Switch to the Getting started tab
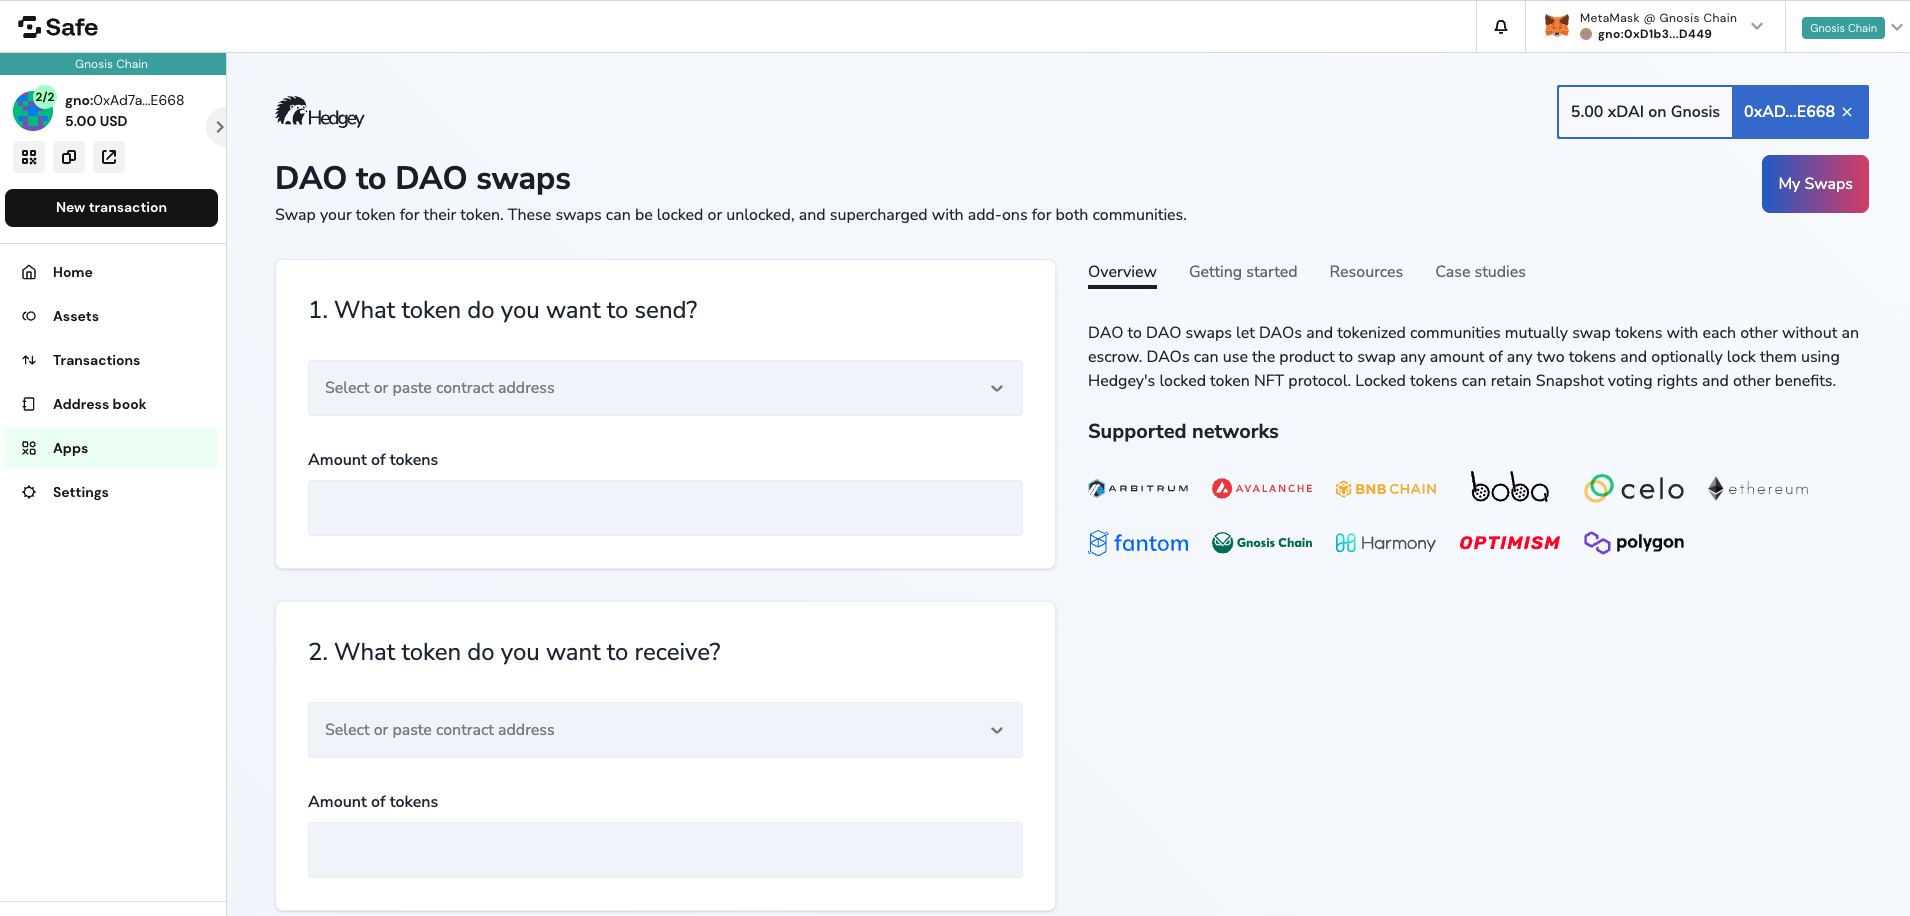1910x916 pixels. click(x=1243, y=272)
